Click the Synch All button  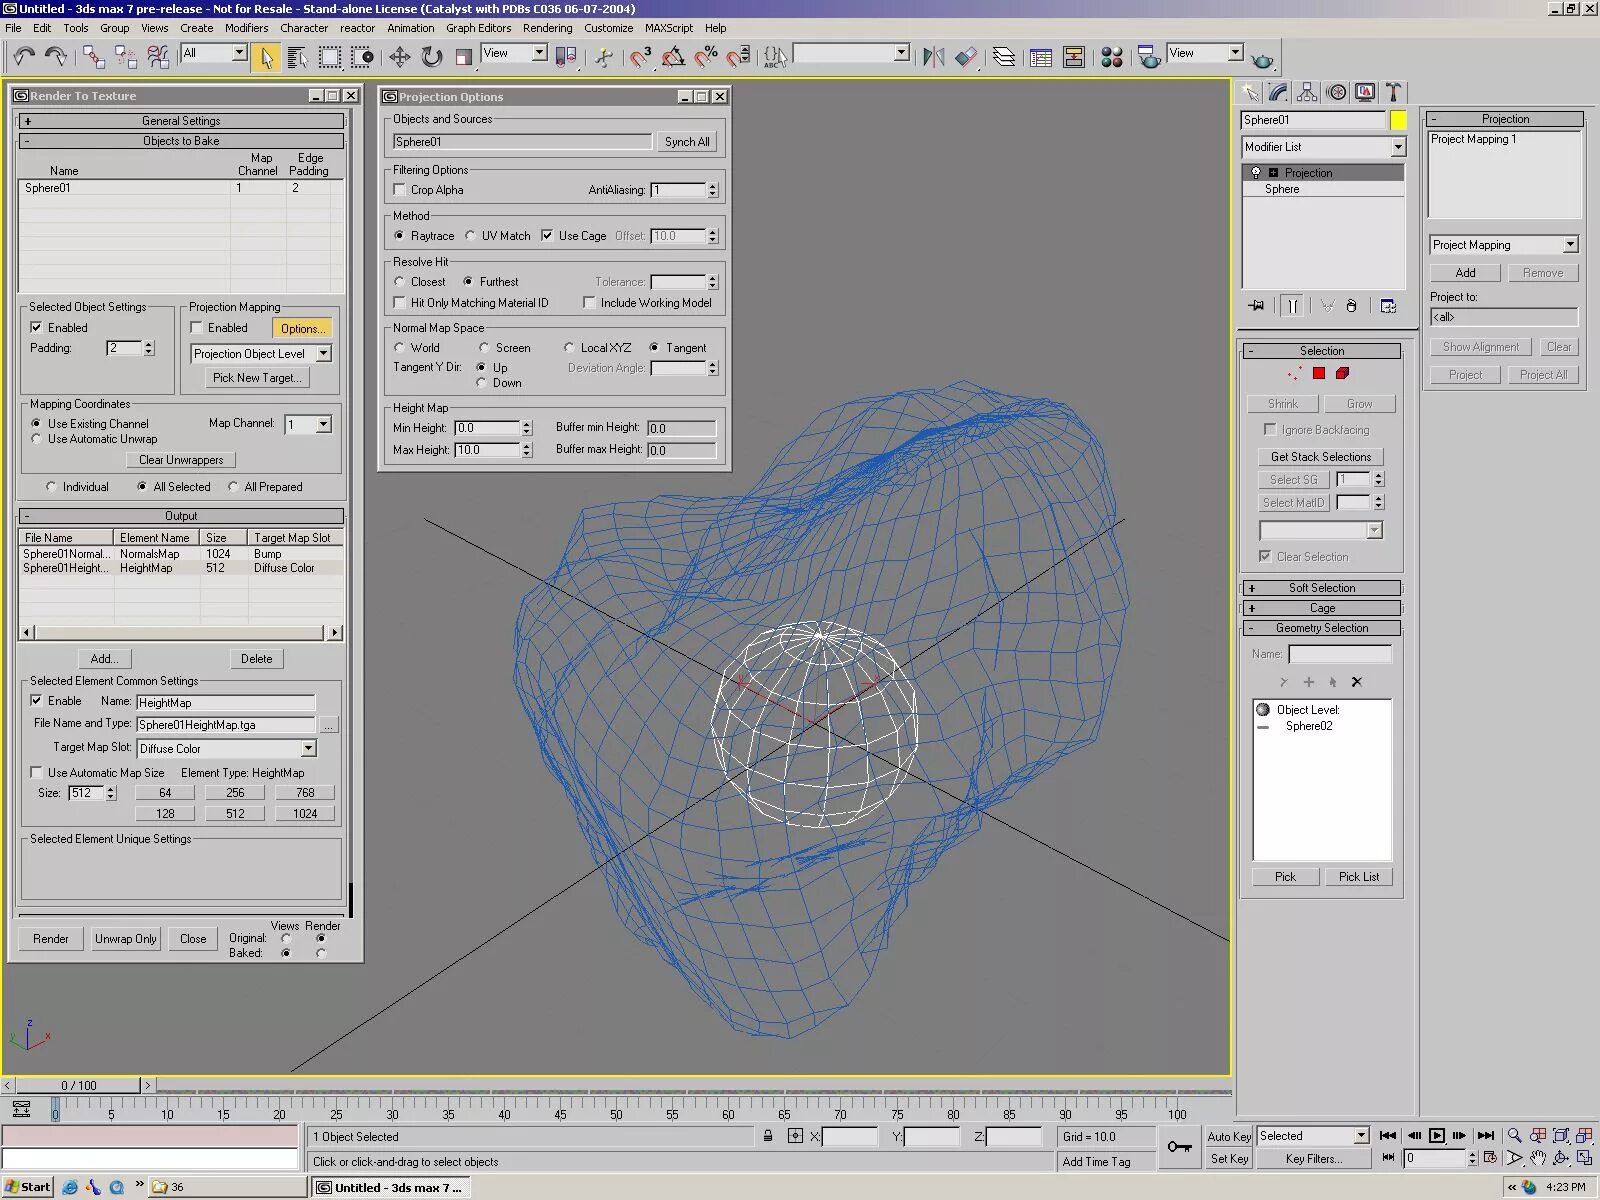point(687,141)
